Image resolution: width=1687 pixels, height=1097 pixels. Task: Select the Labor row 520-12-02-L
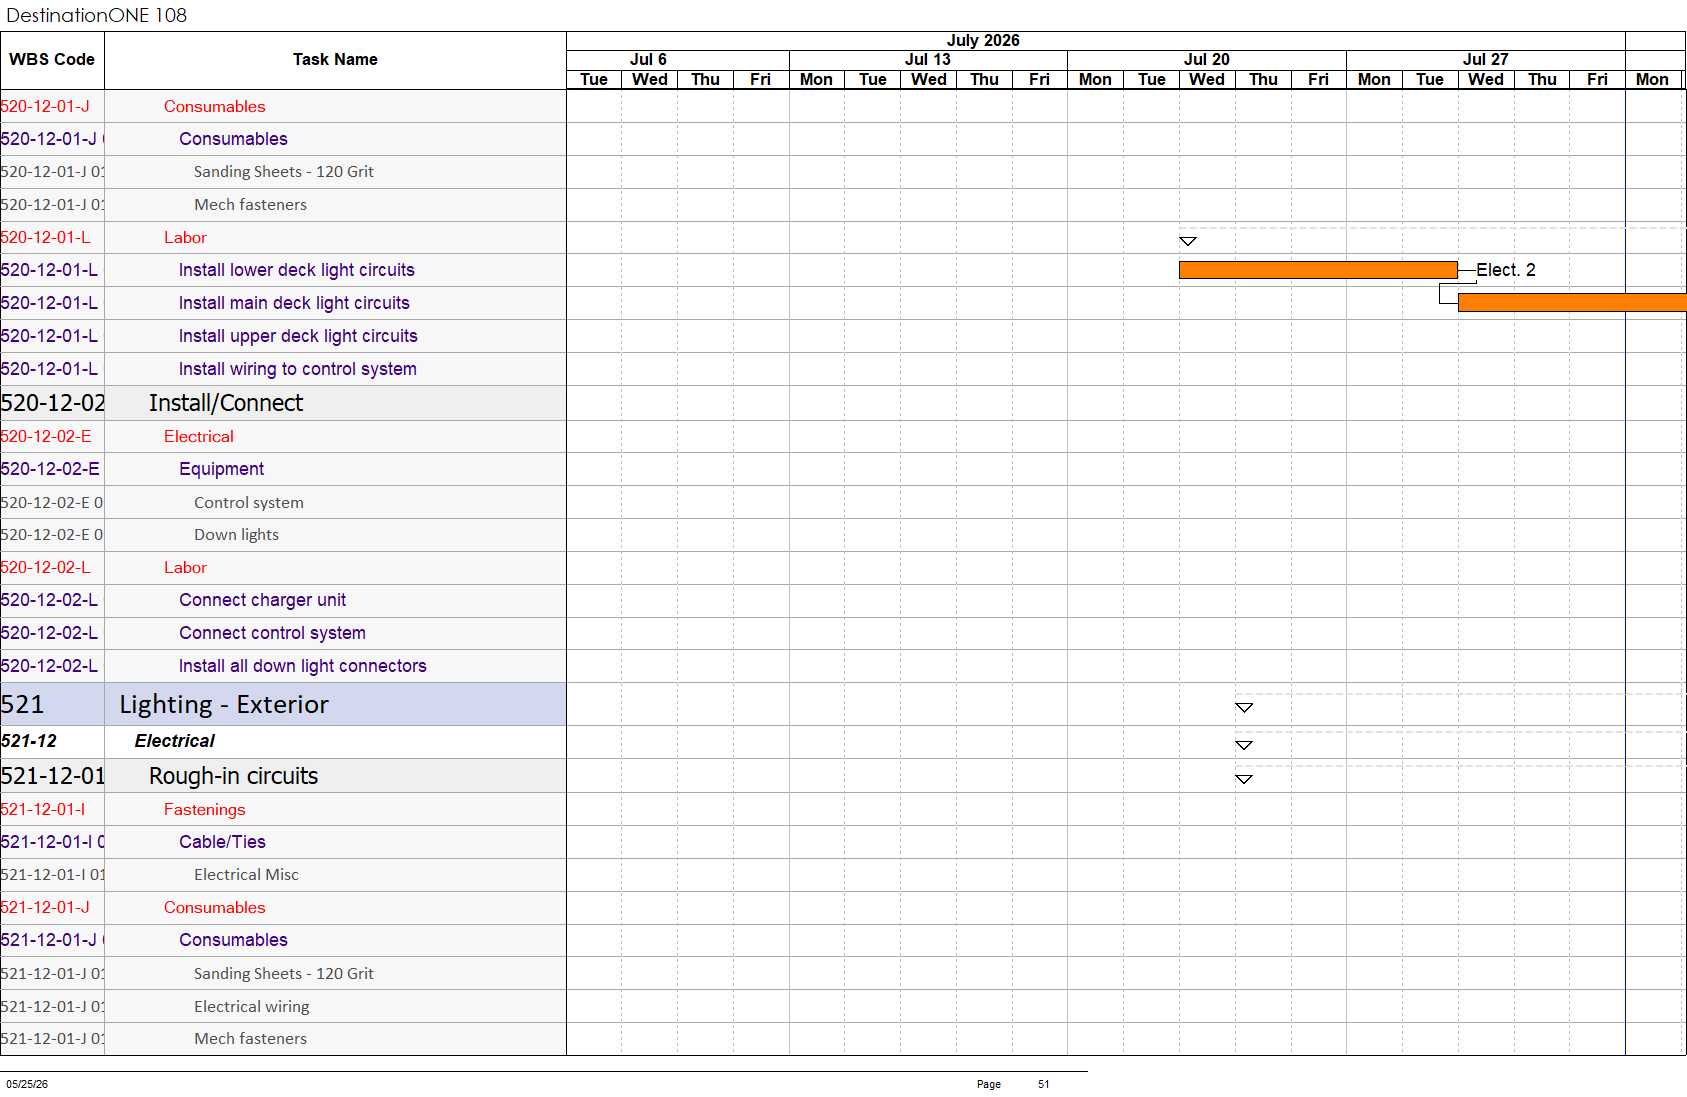[283, 568]
